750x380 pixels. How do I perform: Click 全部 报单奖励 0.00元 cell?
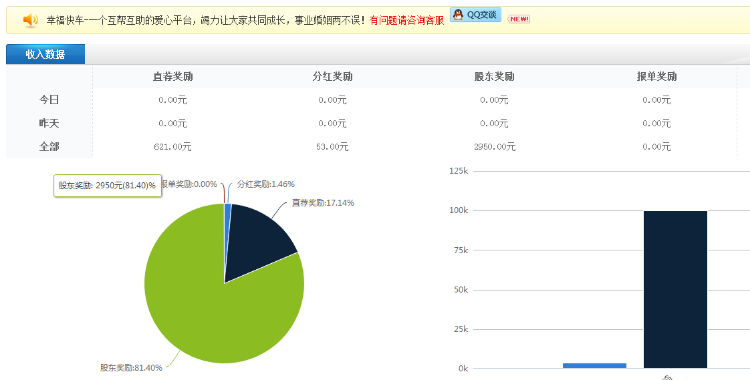656,147
